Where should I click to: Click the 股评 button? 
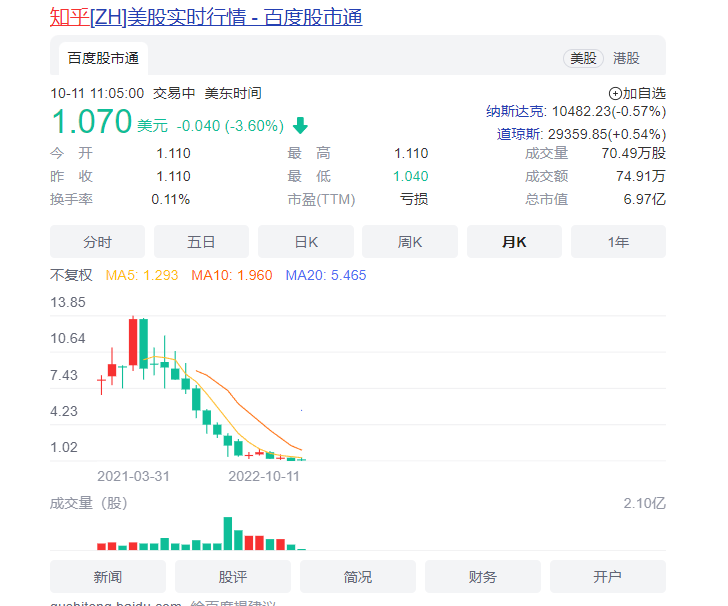point(233,576)
